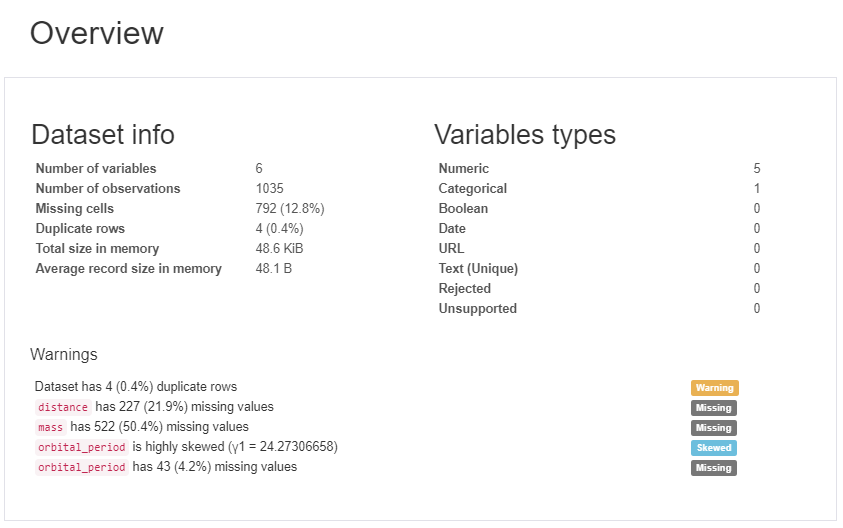Select the distance variable link
This screenshot has height=528, width=843.
63,408
